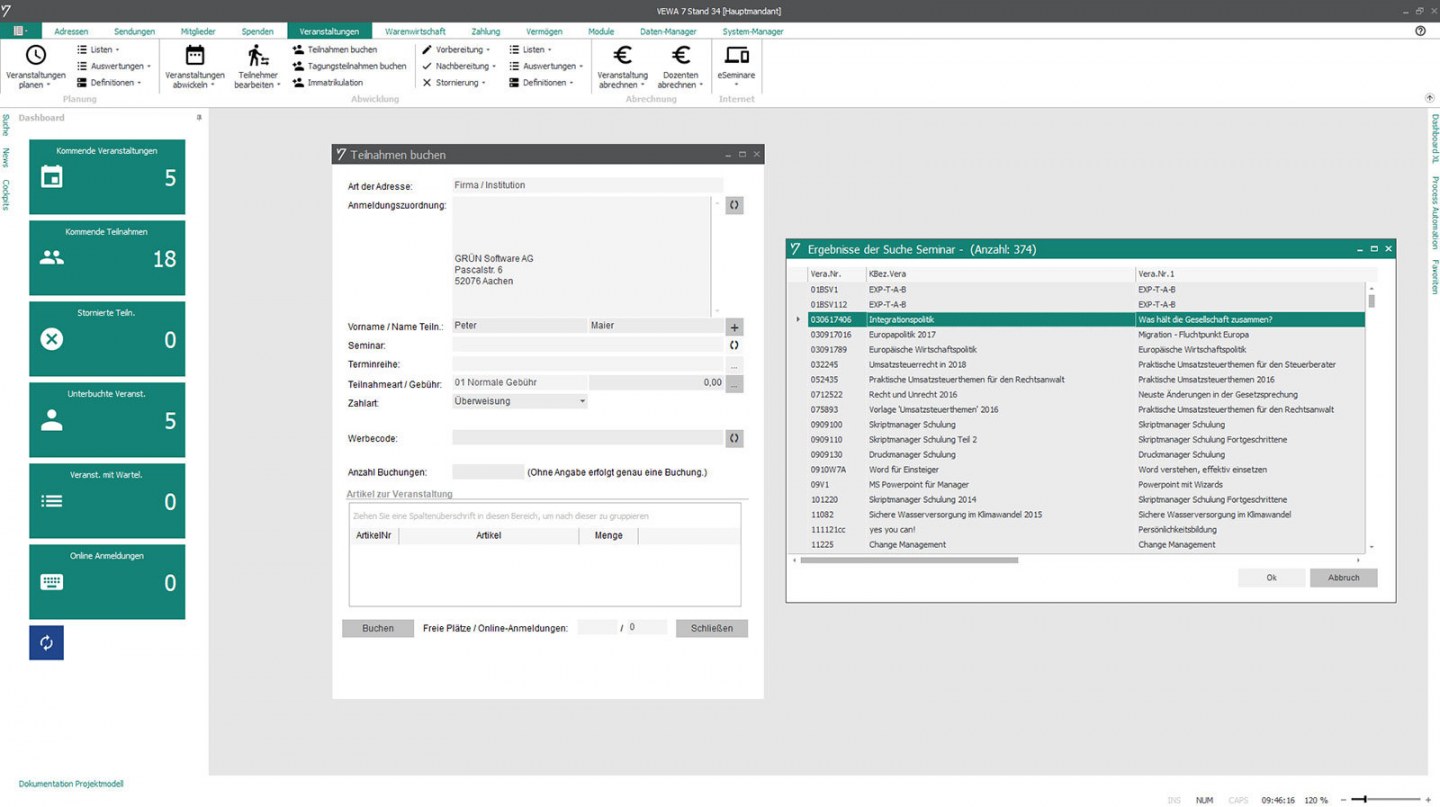
Task: Click the Werbecode input field
Action: point(587,438)
